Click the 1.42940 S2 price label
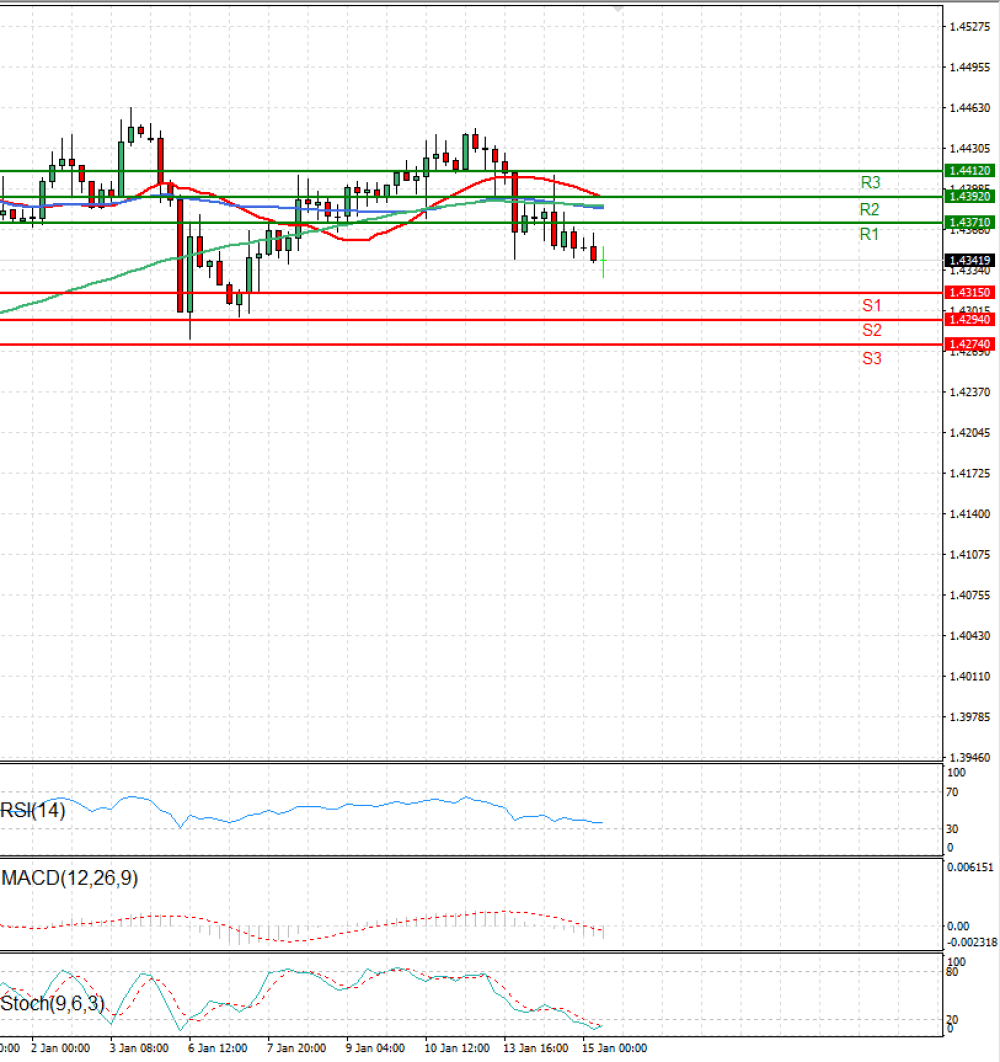The image size is (1000, 1062). click(x=970, y=319)
